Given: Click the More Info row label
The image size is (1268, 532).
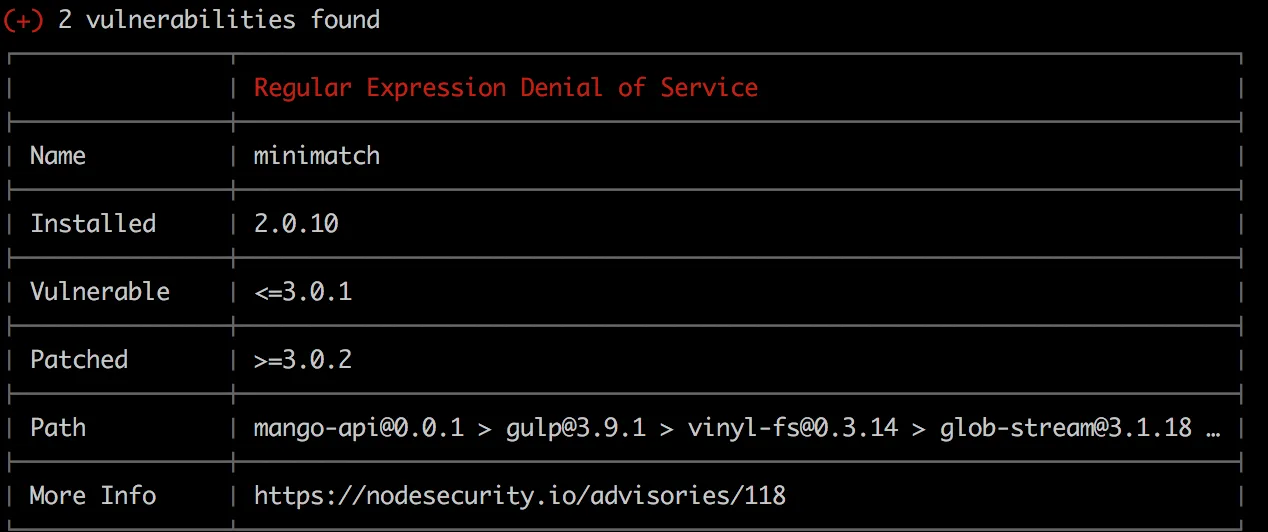Looking at the screenshot, I should tap(93, 496).
